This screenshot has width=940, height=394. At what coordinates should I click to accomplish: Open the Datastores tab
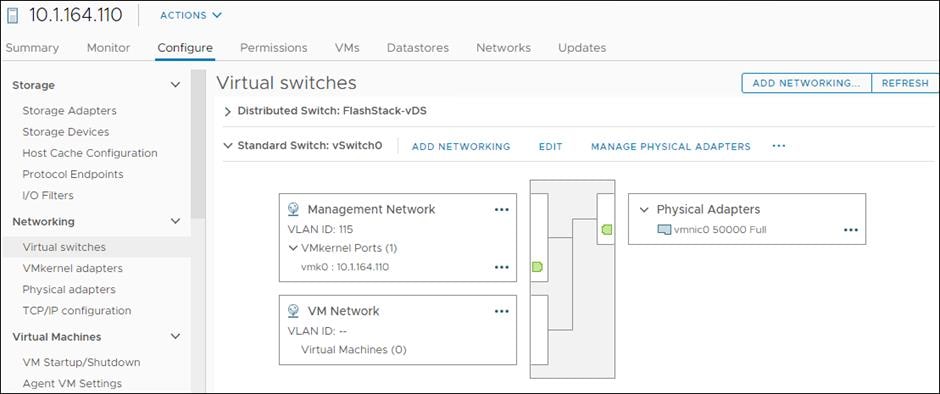[x=418, y=48]
